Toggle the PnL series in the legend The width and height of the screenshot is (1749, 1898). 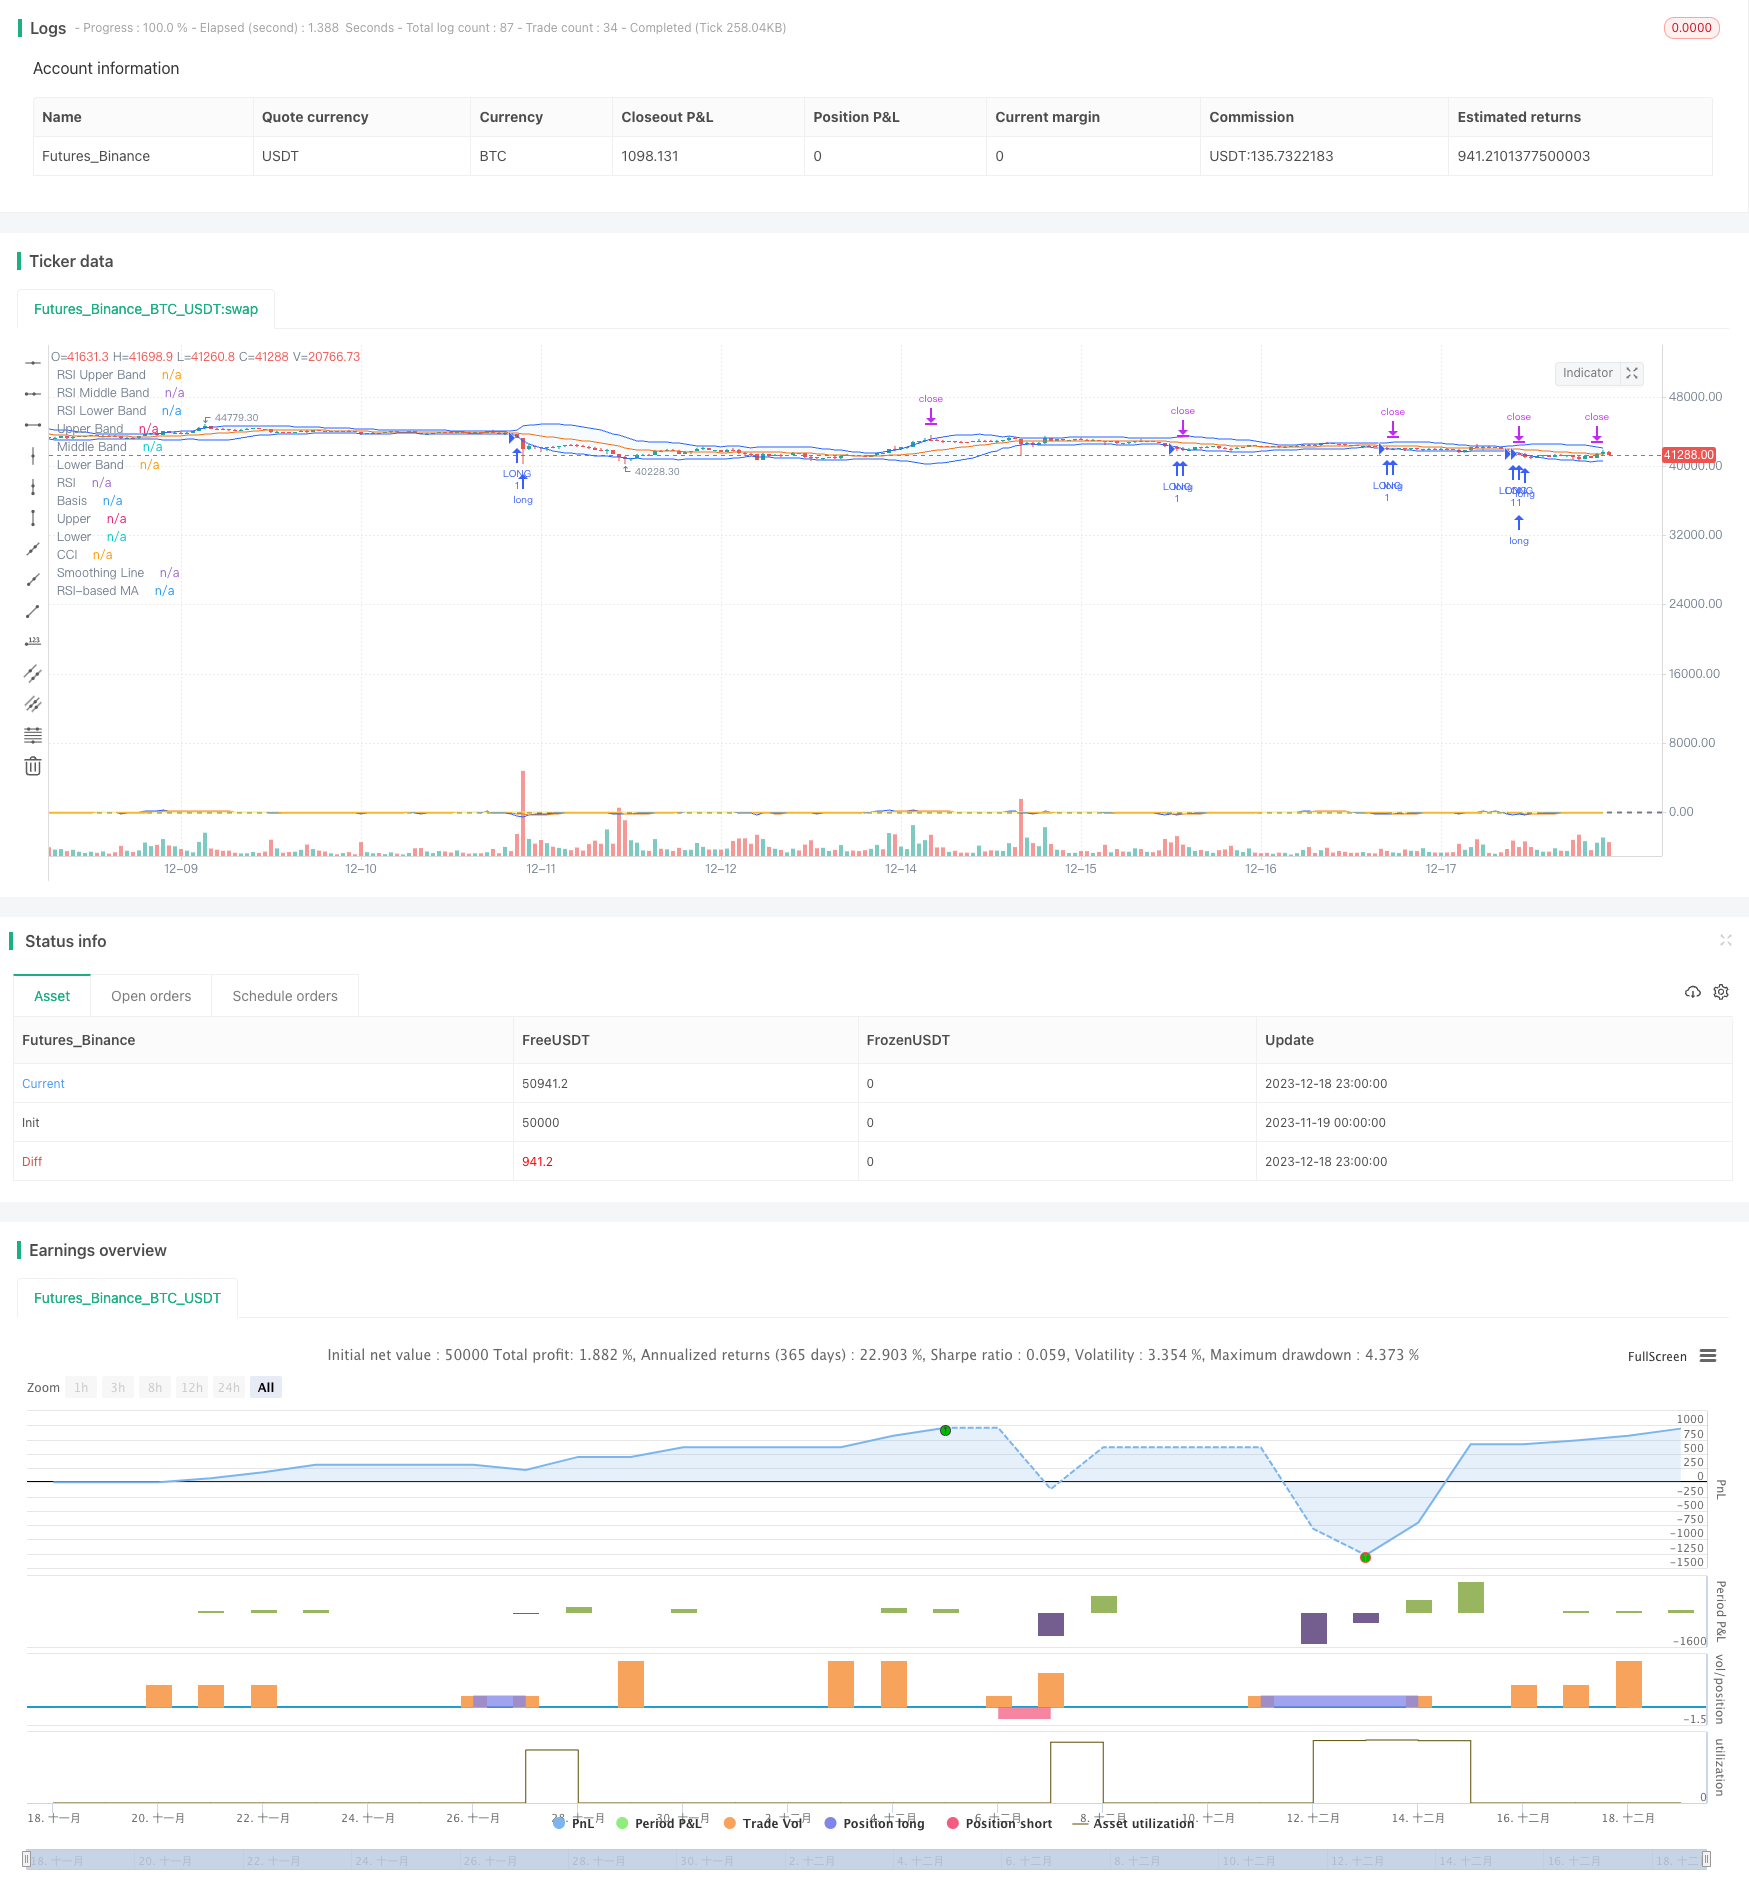coord(574,1823)
